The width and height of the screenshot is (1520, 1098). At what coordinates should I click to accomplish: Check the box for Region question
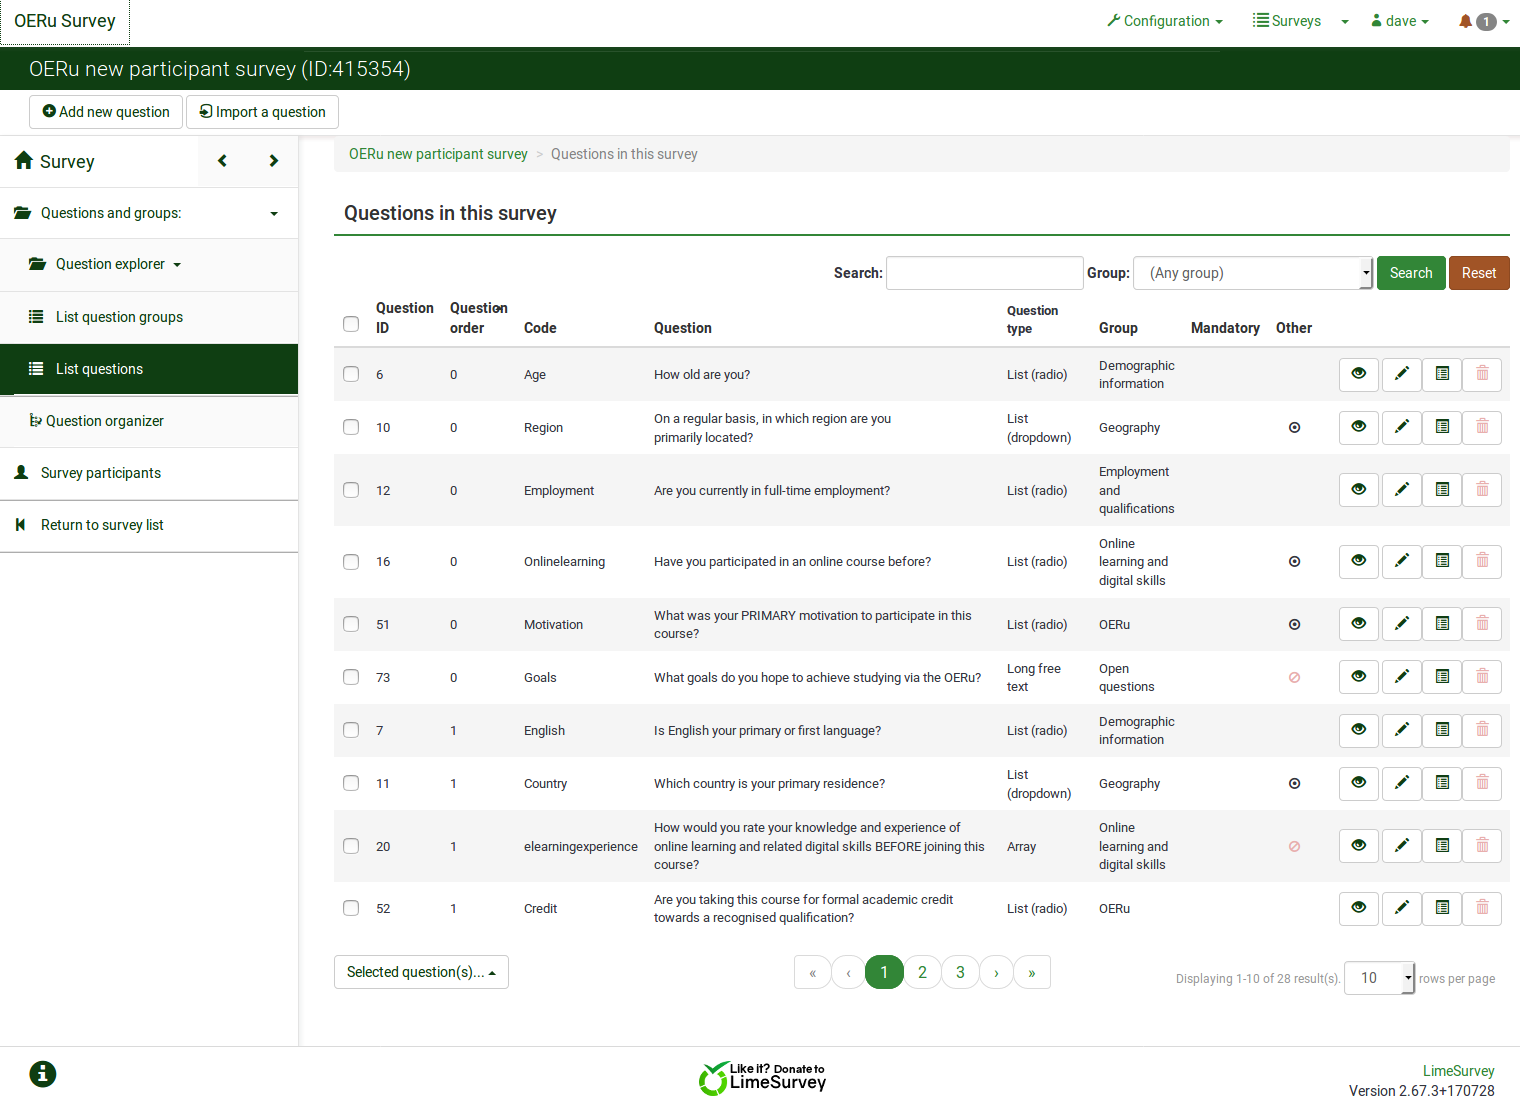point(351,427)
